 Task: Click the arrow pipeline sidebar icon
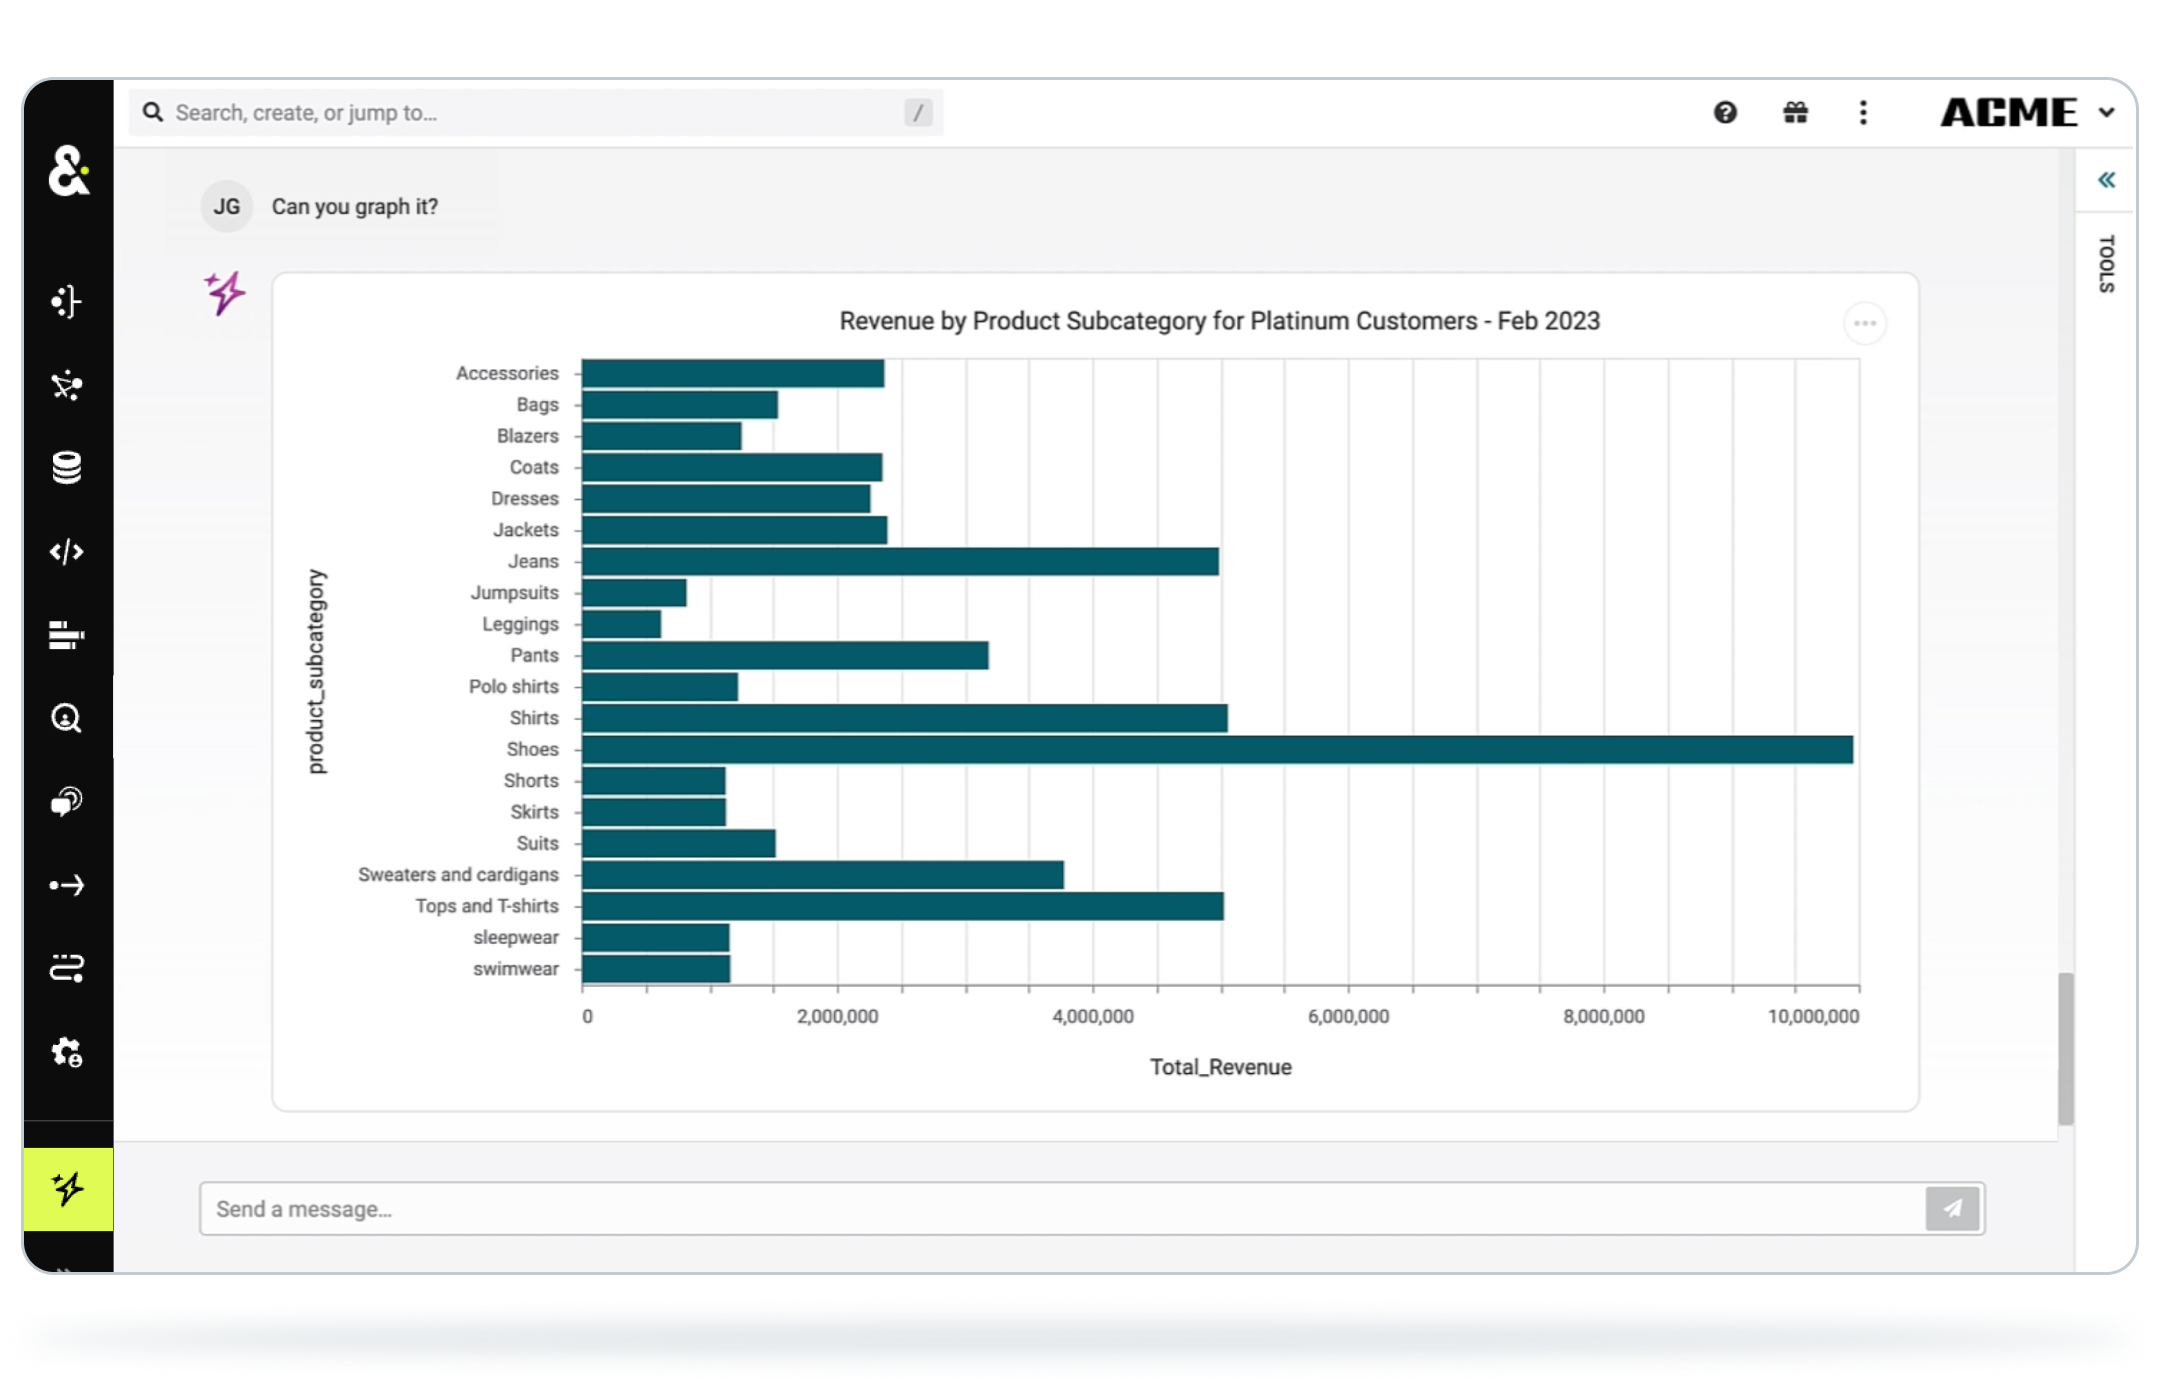[67, 885]
